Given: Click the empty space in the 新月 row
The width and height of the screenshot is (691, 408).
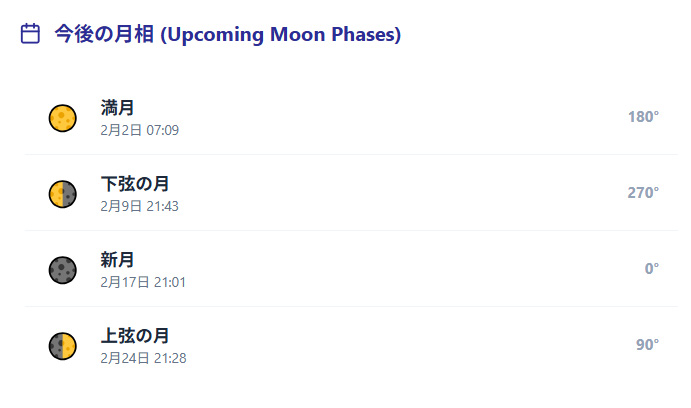Looking at the screenshot, I should (x=400, y=269).
